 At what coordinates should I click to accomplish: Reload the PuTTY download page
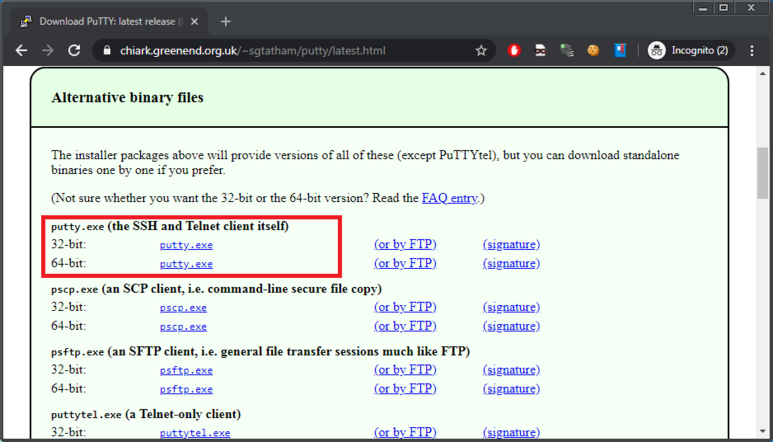click(x=74, y=50)
